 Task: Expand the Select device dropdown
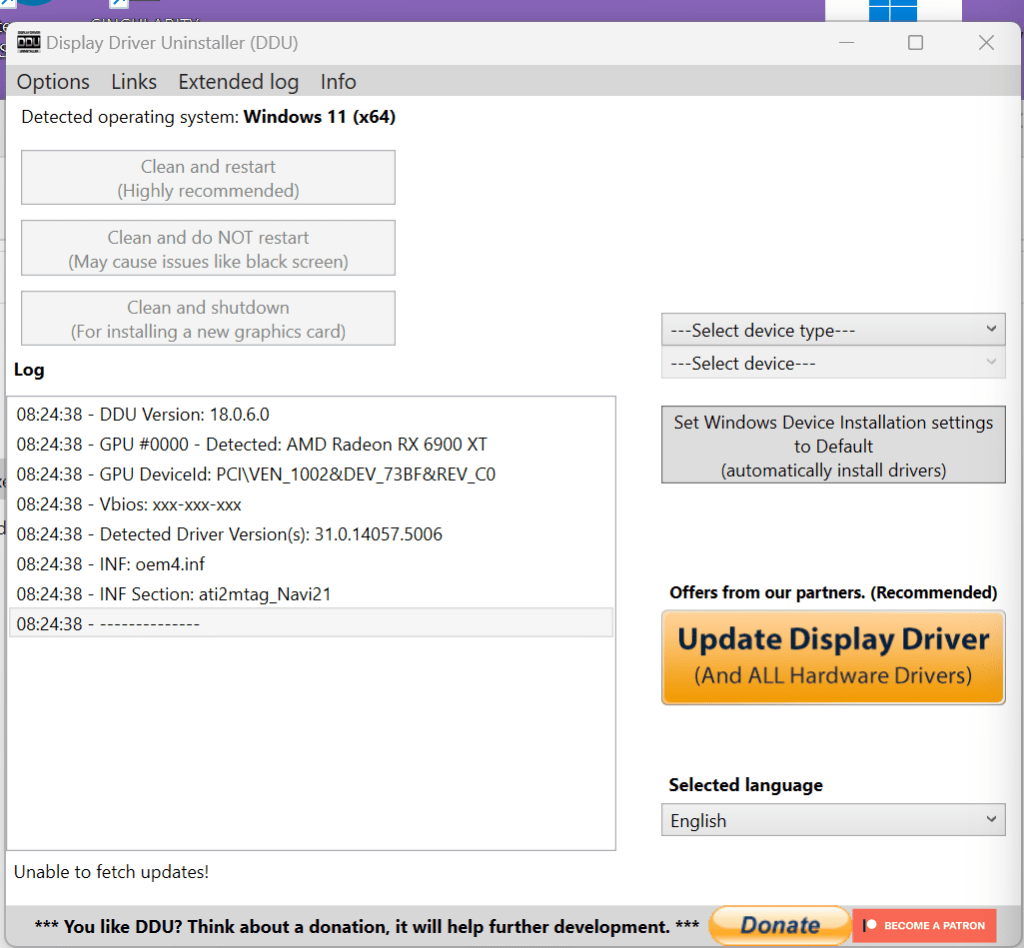(x=833, y=363)
